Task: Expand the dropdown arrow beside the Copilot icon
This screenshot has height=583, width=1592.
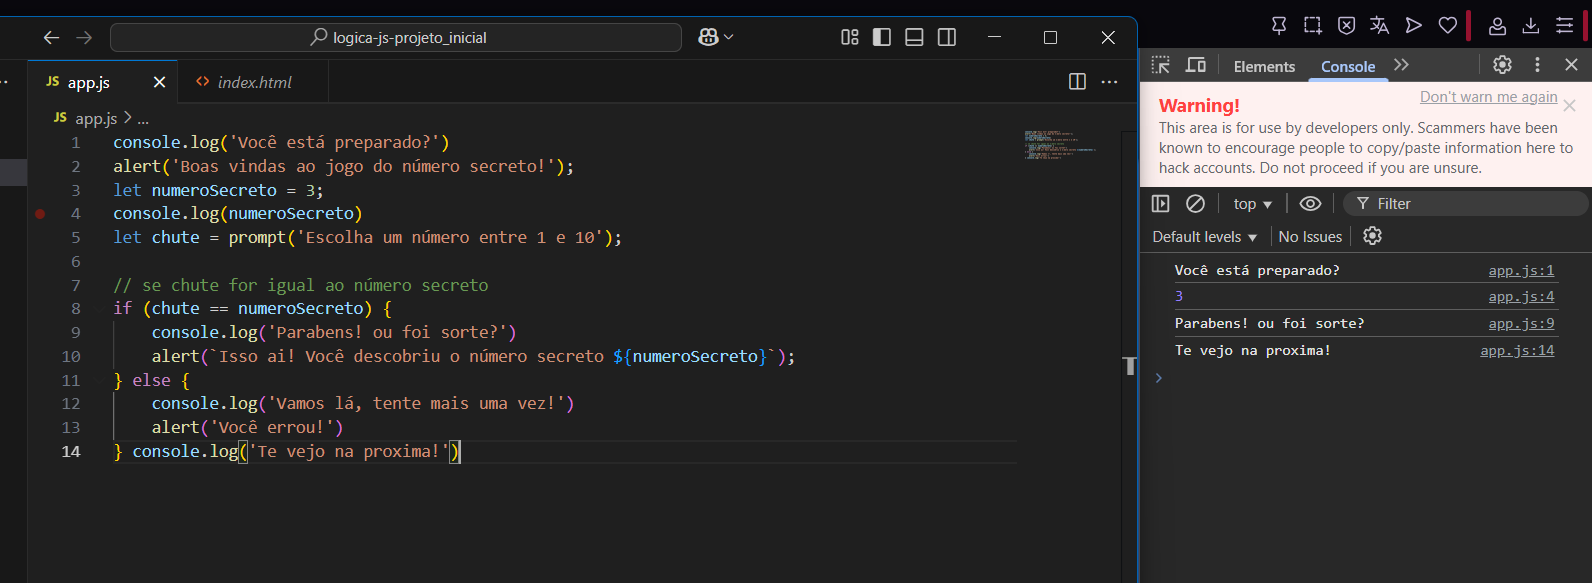Action: pos(729,37)
